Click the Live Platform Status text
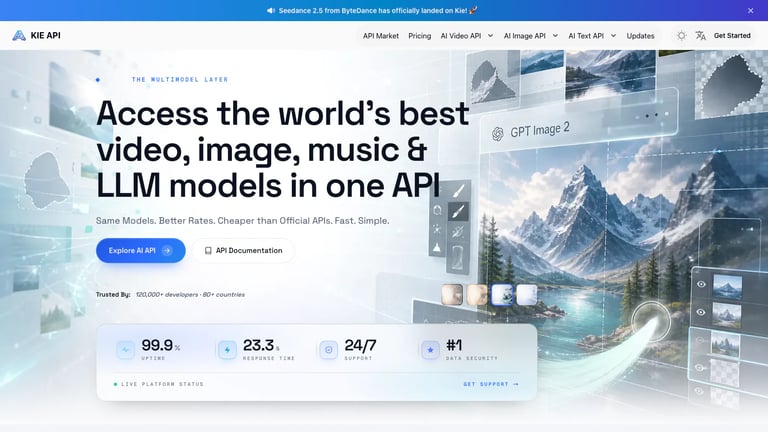This screenshot has height=432, width=768. tap(162, 384)
